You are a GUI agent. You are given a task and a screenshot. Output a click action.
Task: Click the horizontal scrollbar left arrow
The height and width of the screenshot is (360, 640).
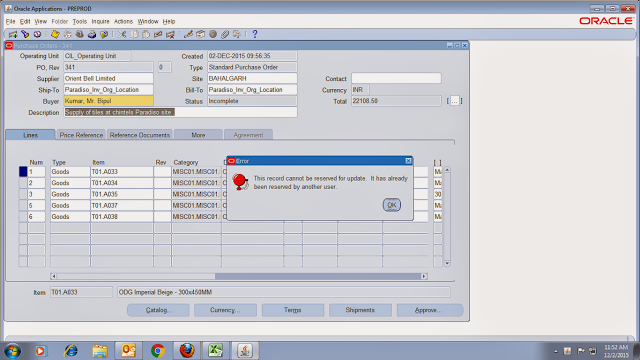(x=53, y=276)
